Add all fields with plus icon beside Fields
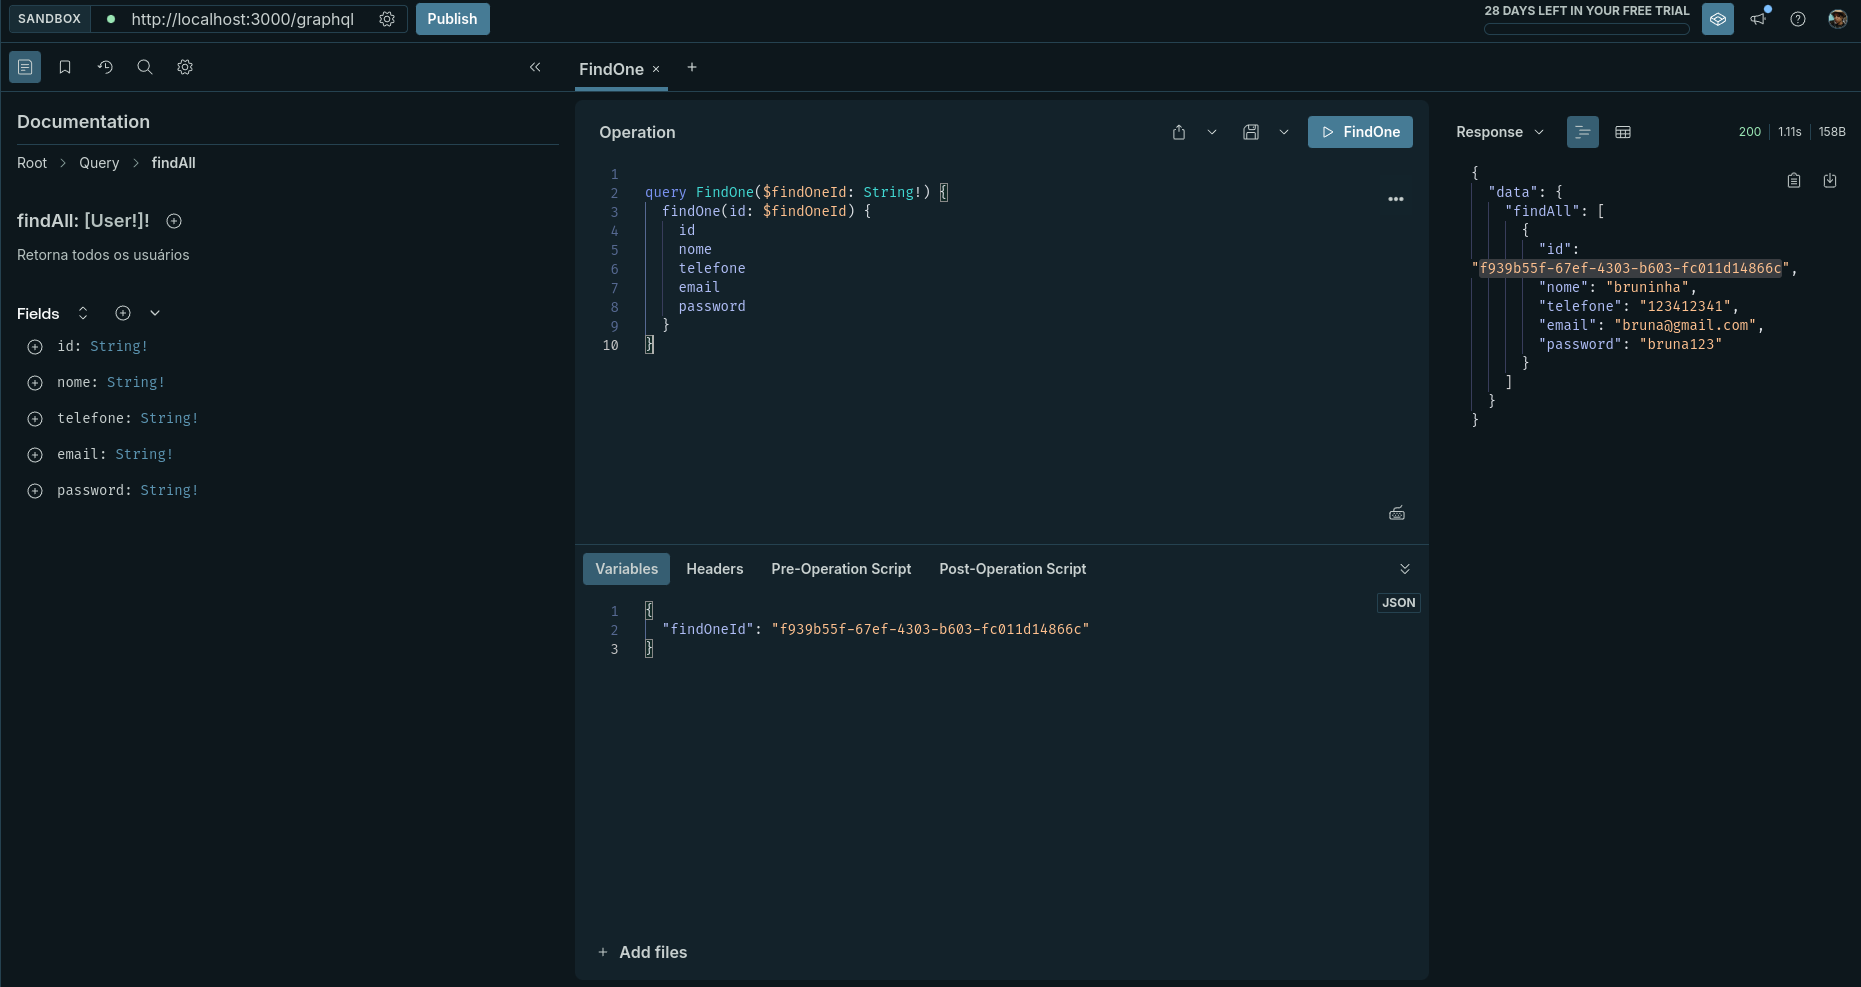This screenshot has width=1861, height=987. pyautogui.click(x=123, y=313)
